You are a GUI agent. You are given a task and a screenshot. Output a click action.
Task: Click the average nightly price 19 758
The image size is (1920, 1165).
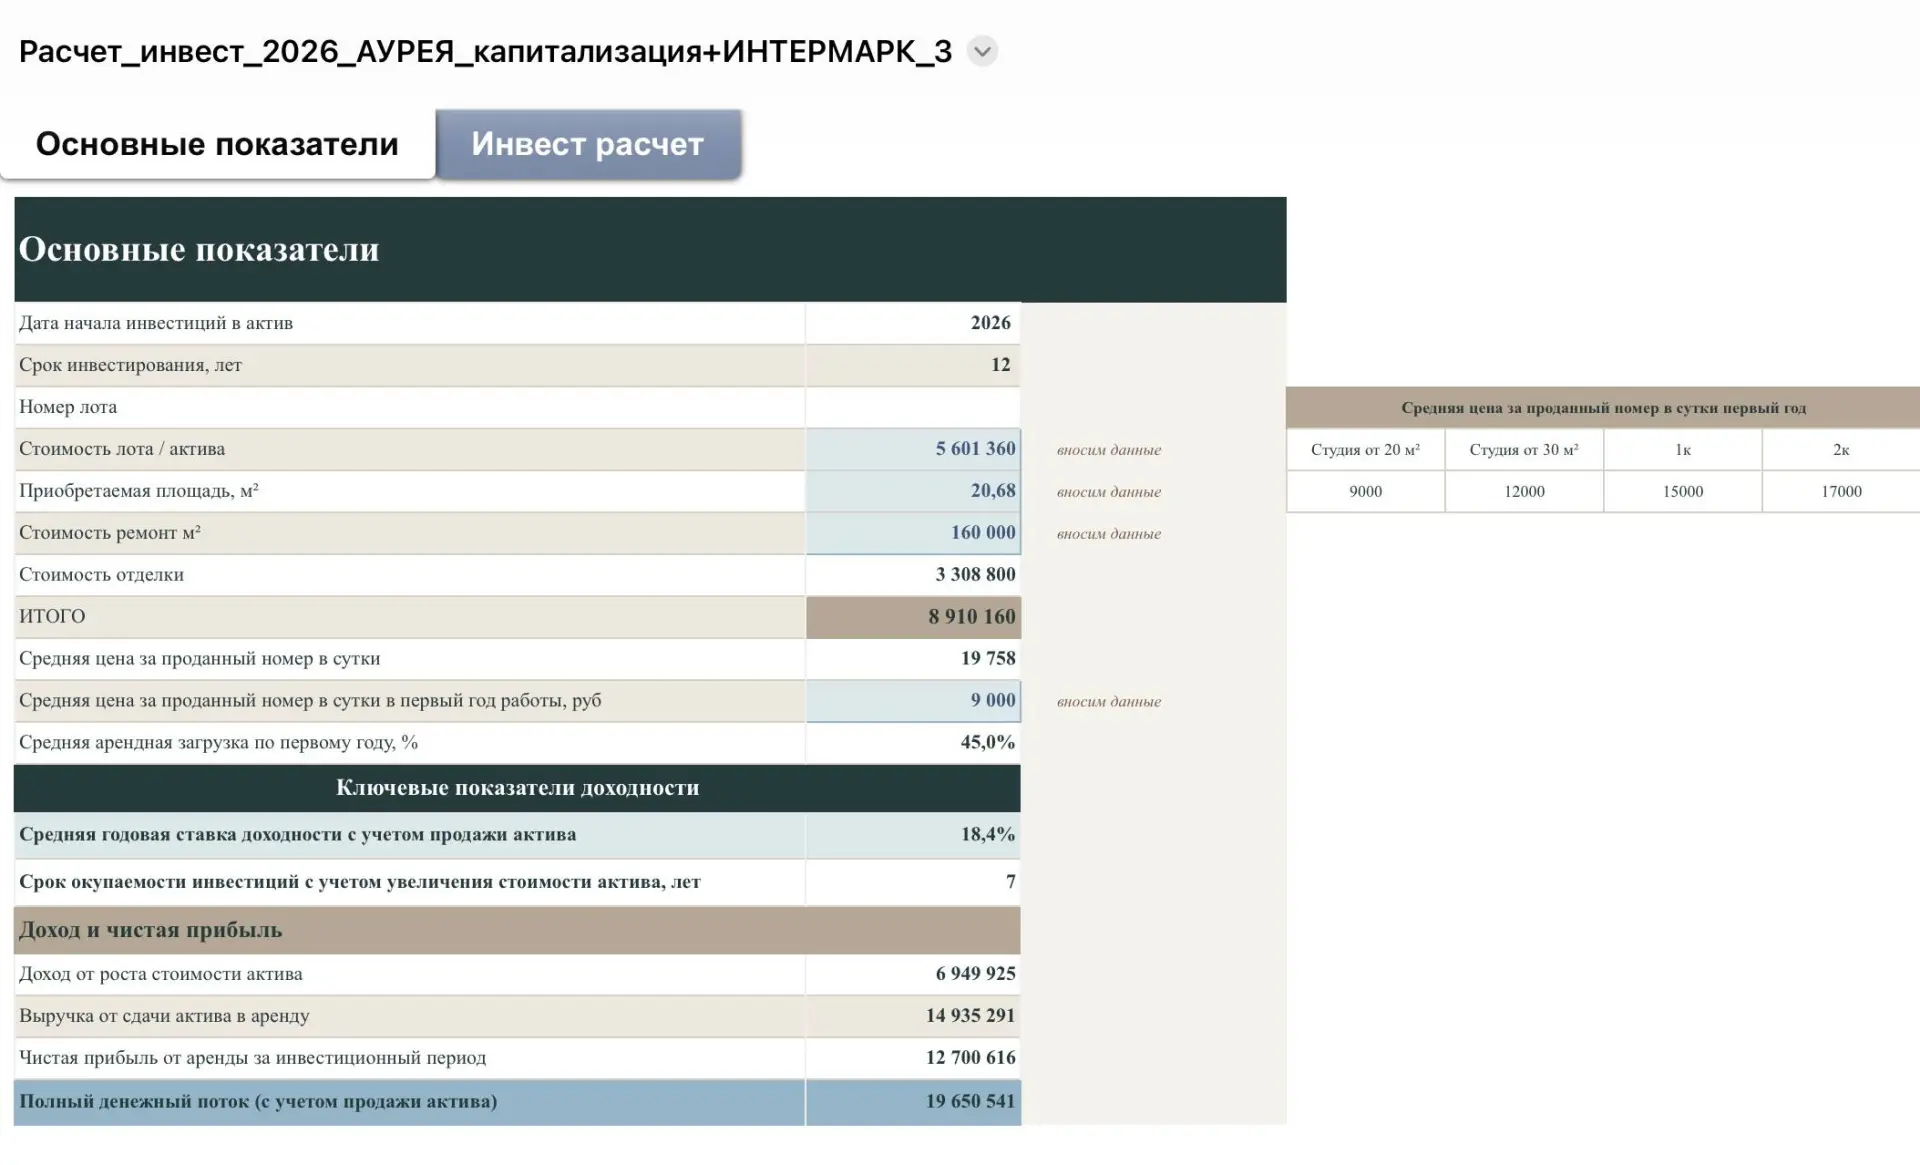coord(913,659)
